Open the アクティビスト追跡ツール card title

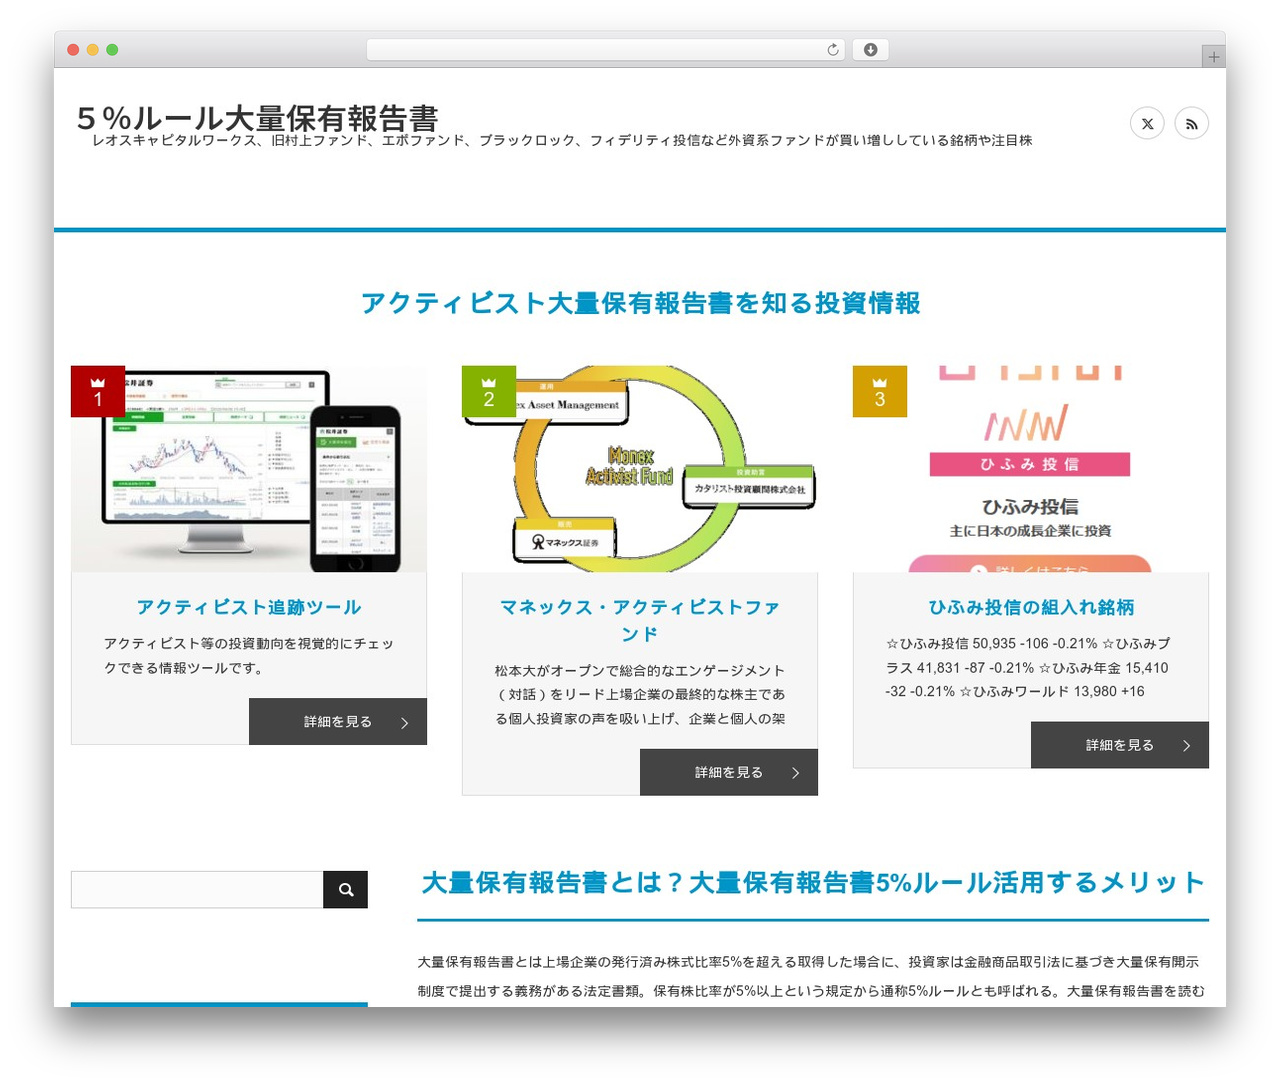pyautogui.click(x=249, y=607)
